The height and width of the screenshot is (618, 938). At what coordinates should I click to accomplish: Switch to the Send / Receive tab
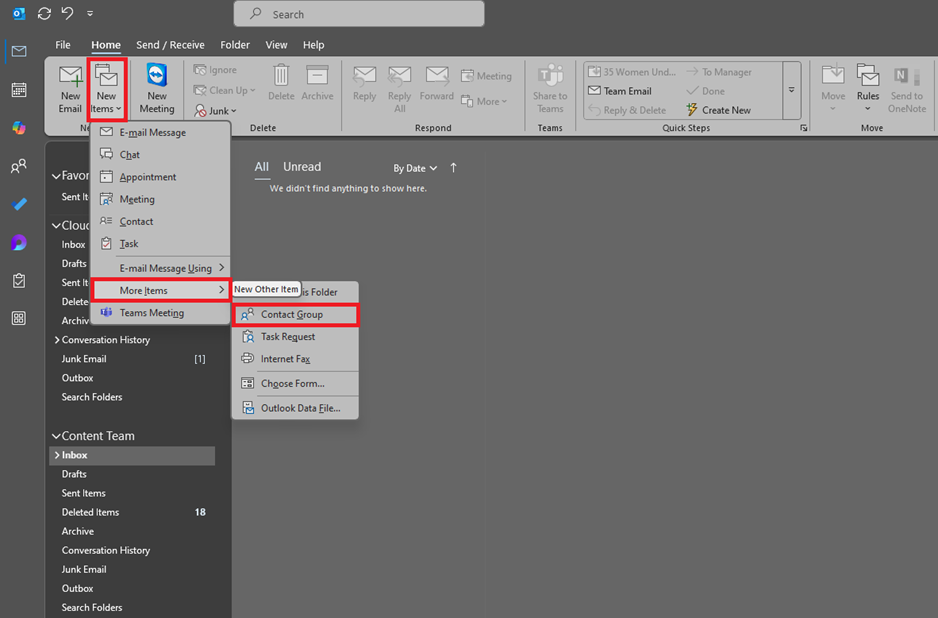(170, 44)
